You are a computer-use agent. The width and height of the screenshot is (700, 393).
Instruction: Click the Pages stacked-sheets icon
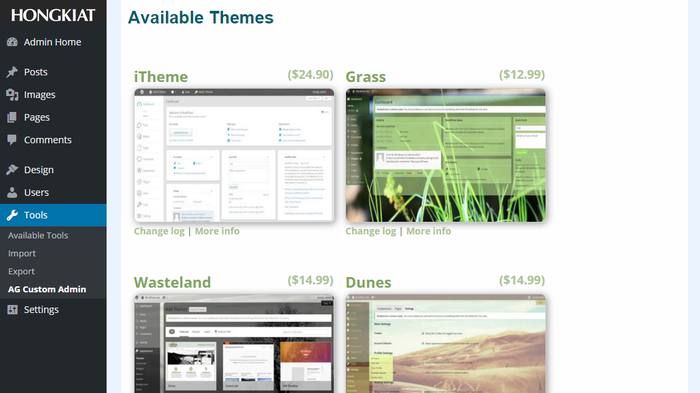(x=12, y=117)
